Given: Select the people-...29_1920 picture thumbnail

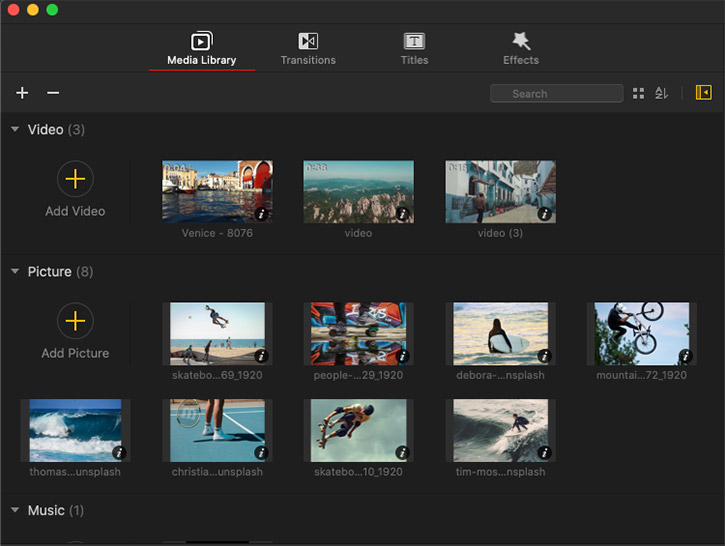Looking at the screenshot, I should pos(358,333).
